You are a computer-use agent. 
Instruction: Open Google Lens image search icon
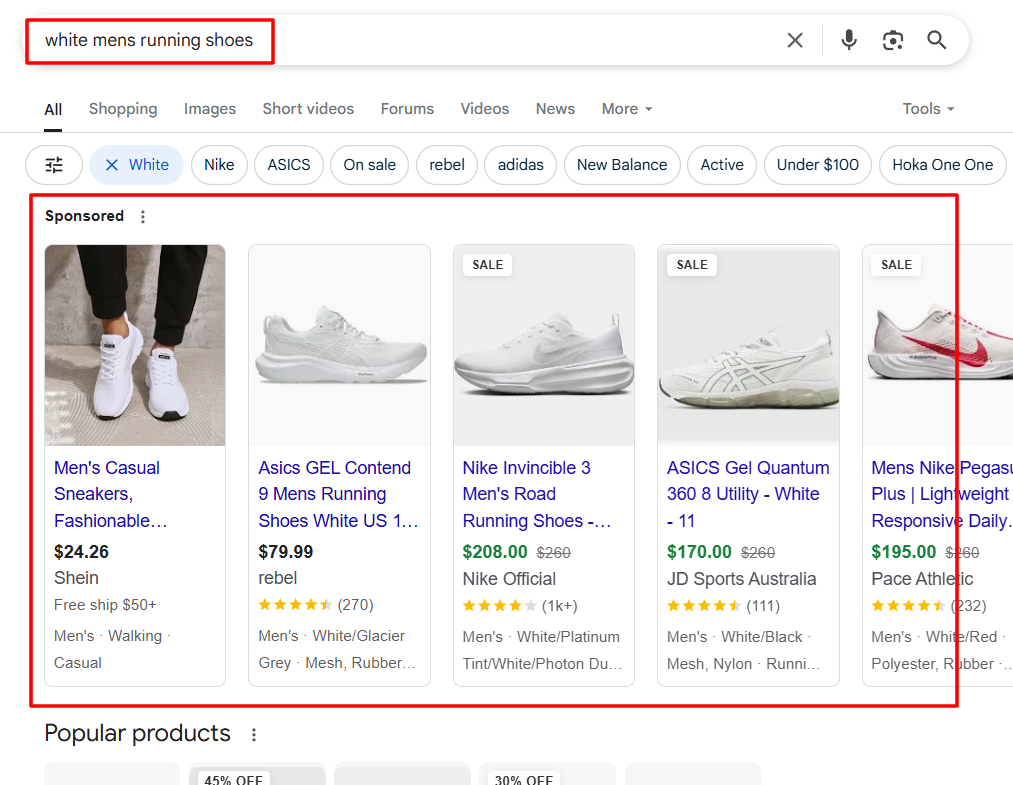[x=893, y=40]
